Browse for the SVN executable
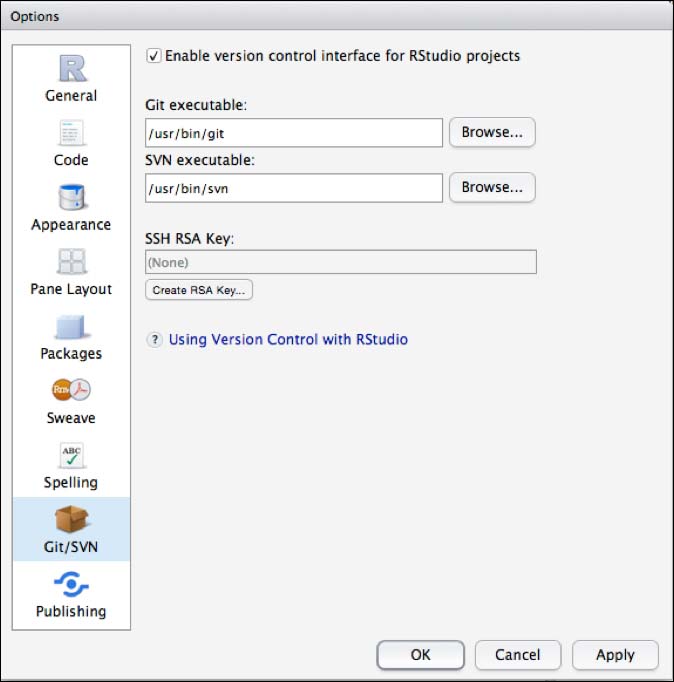The image size is (674, 682). pos(492,187)
